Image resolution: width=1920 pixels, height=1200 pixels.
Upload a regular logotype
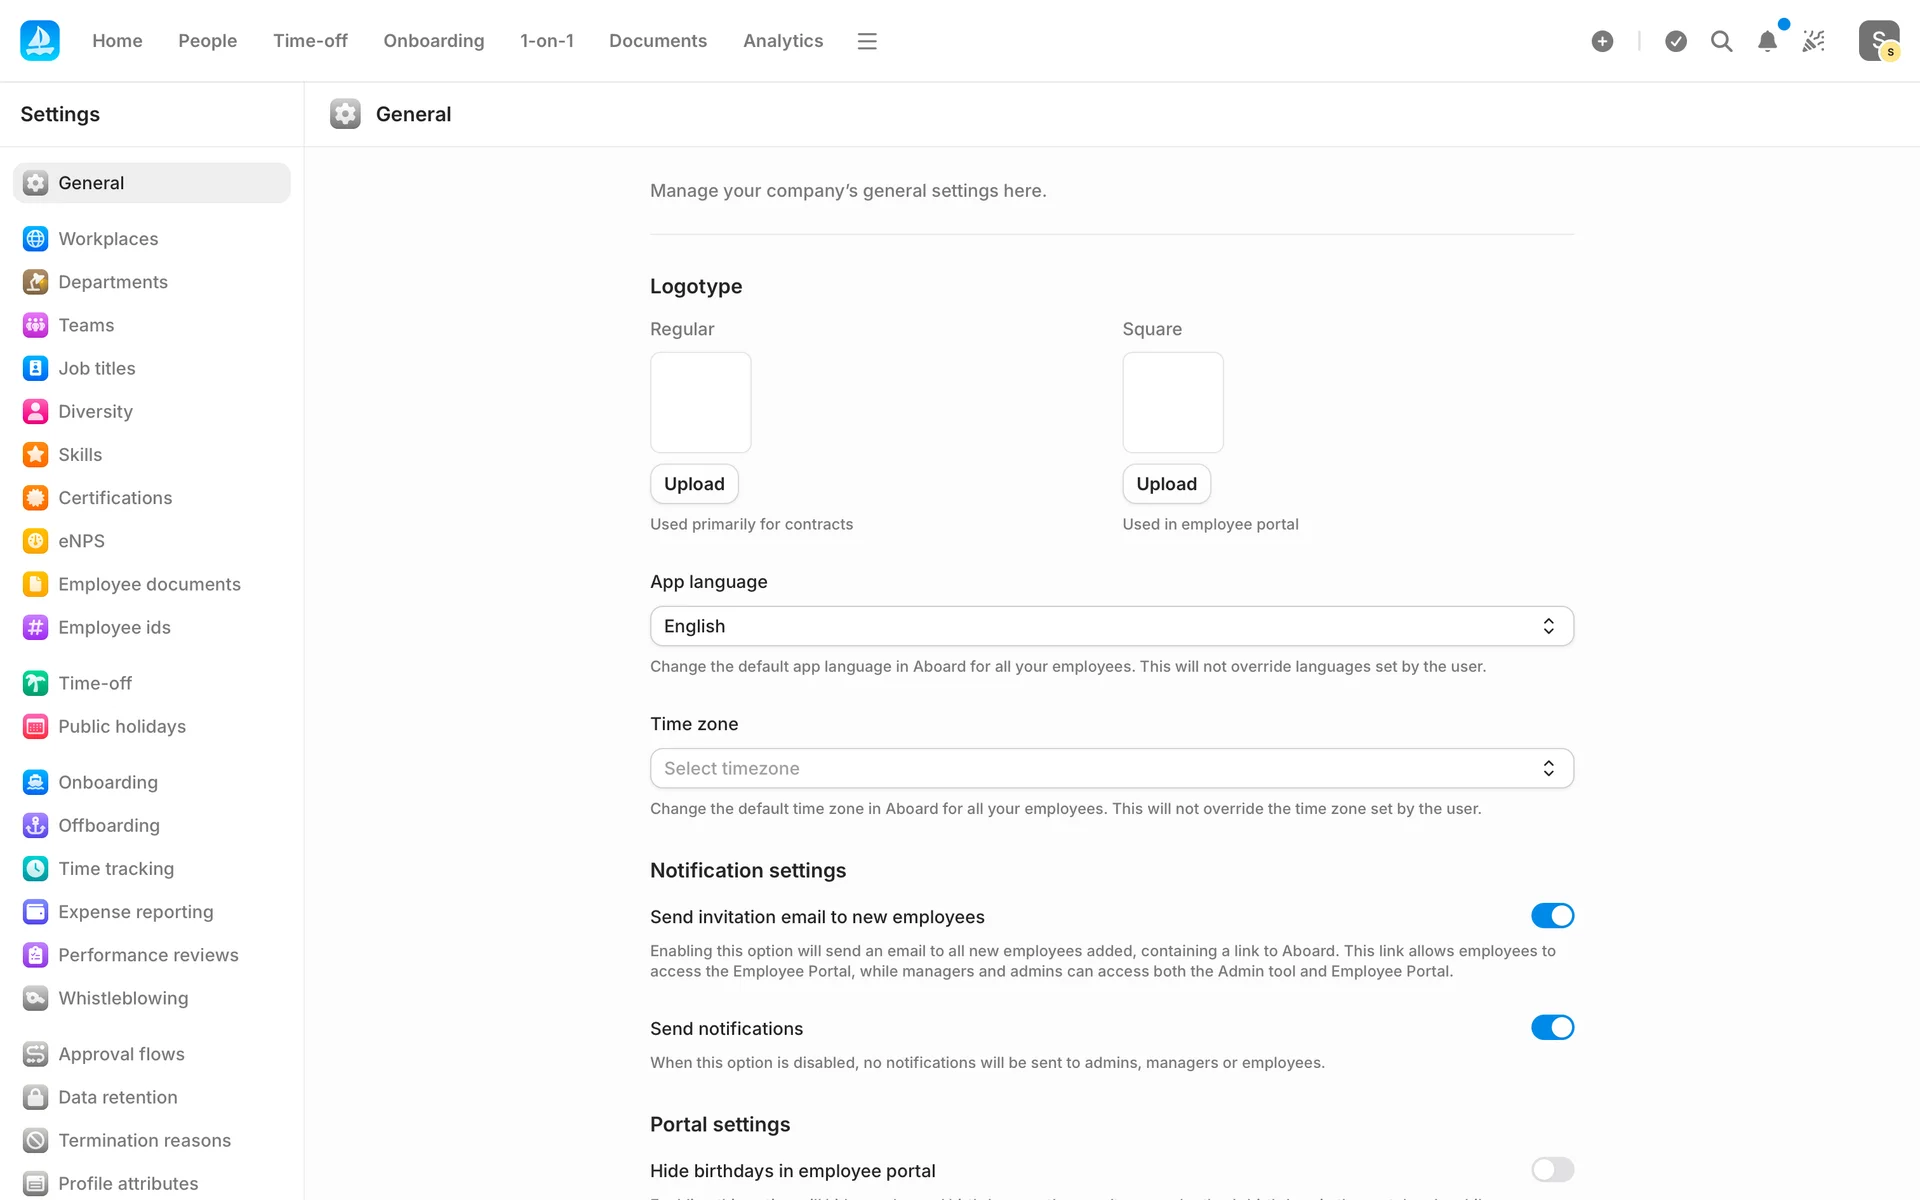click(694, 484)
